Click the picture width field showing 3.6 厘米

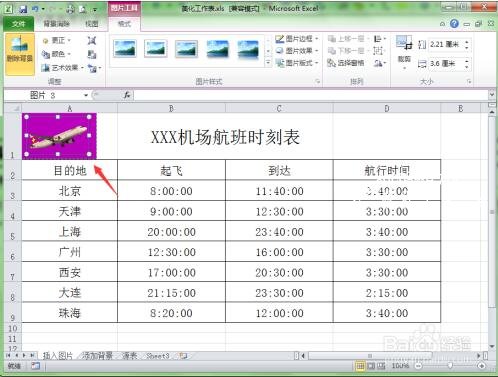[445, 64]
